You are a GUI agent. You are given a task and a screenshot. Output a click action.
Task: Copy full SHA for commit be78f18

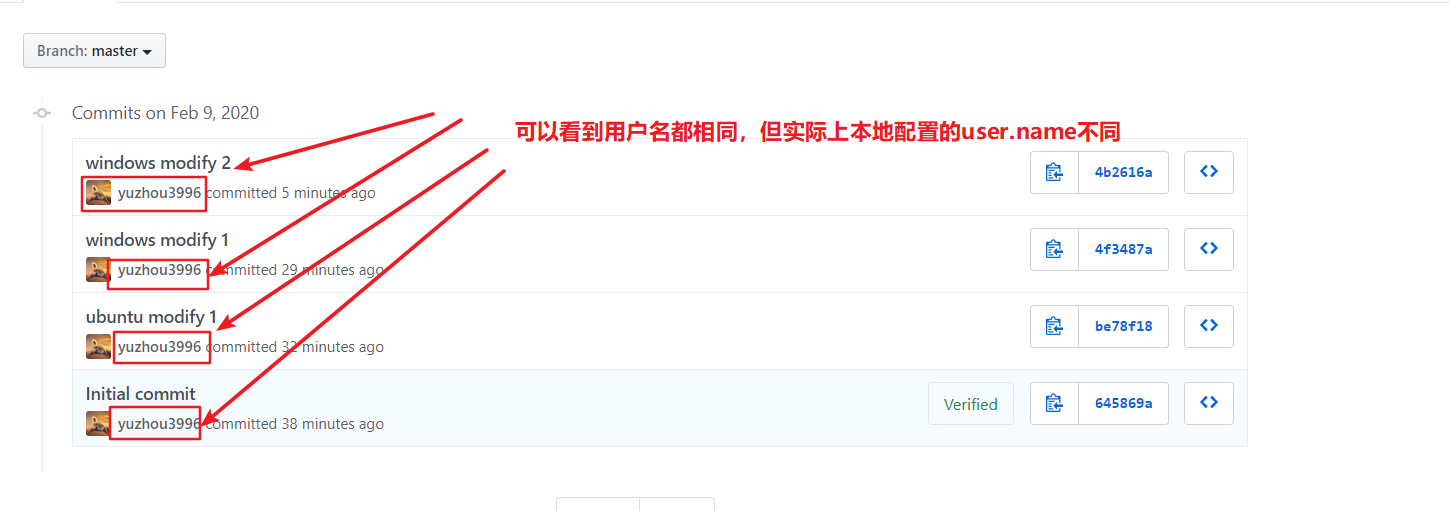1055,326
